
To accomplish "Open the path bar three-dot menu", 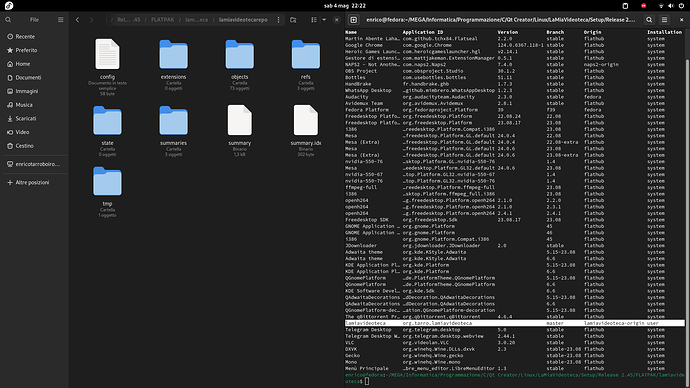I will point(278,20).
